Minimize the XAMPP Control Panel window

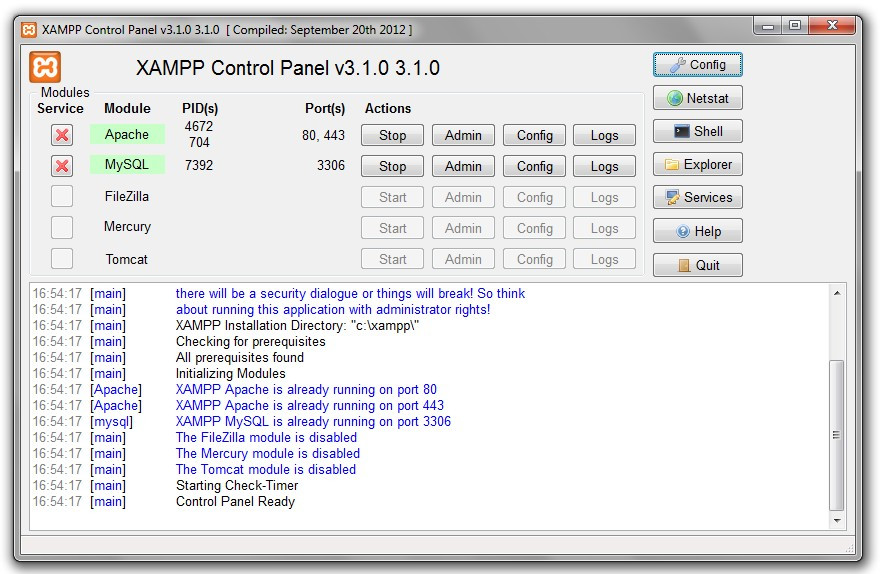click(767, 26)
